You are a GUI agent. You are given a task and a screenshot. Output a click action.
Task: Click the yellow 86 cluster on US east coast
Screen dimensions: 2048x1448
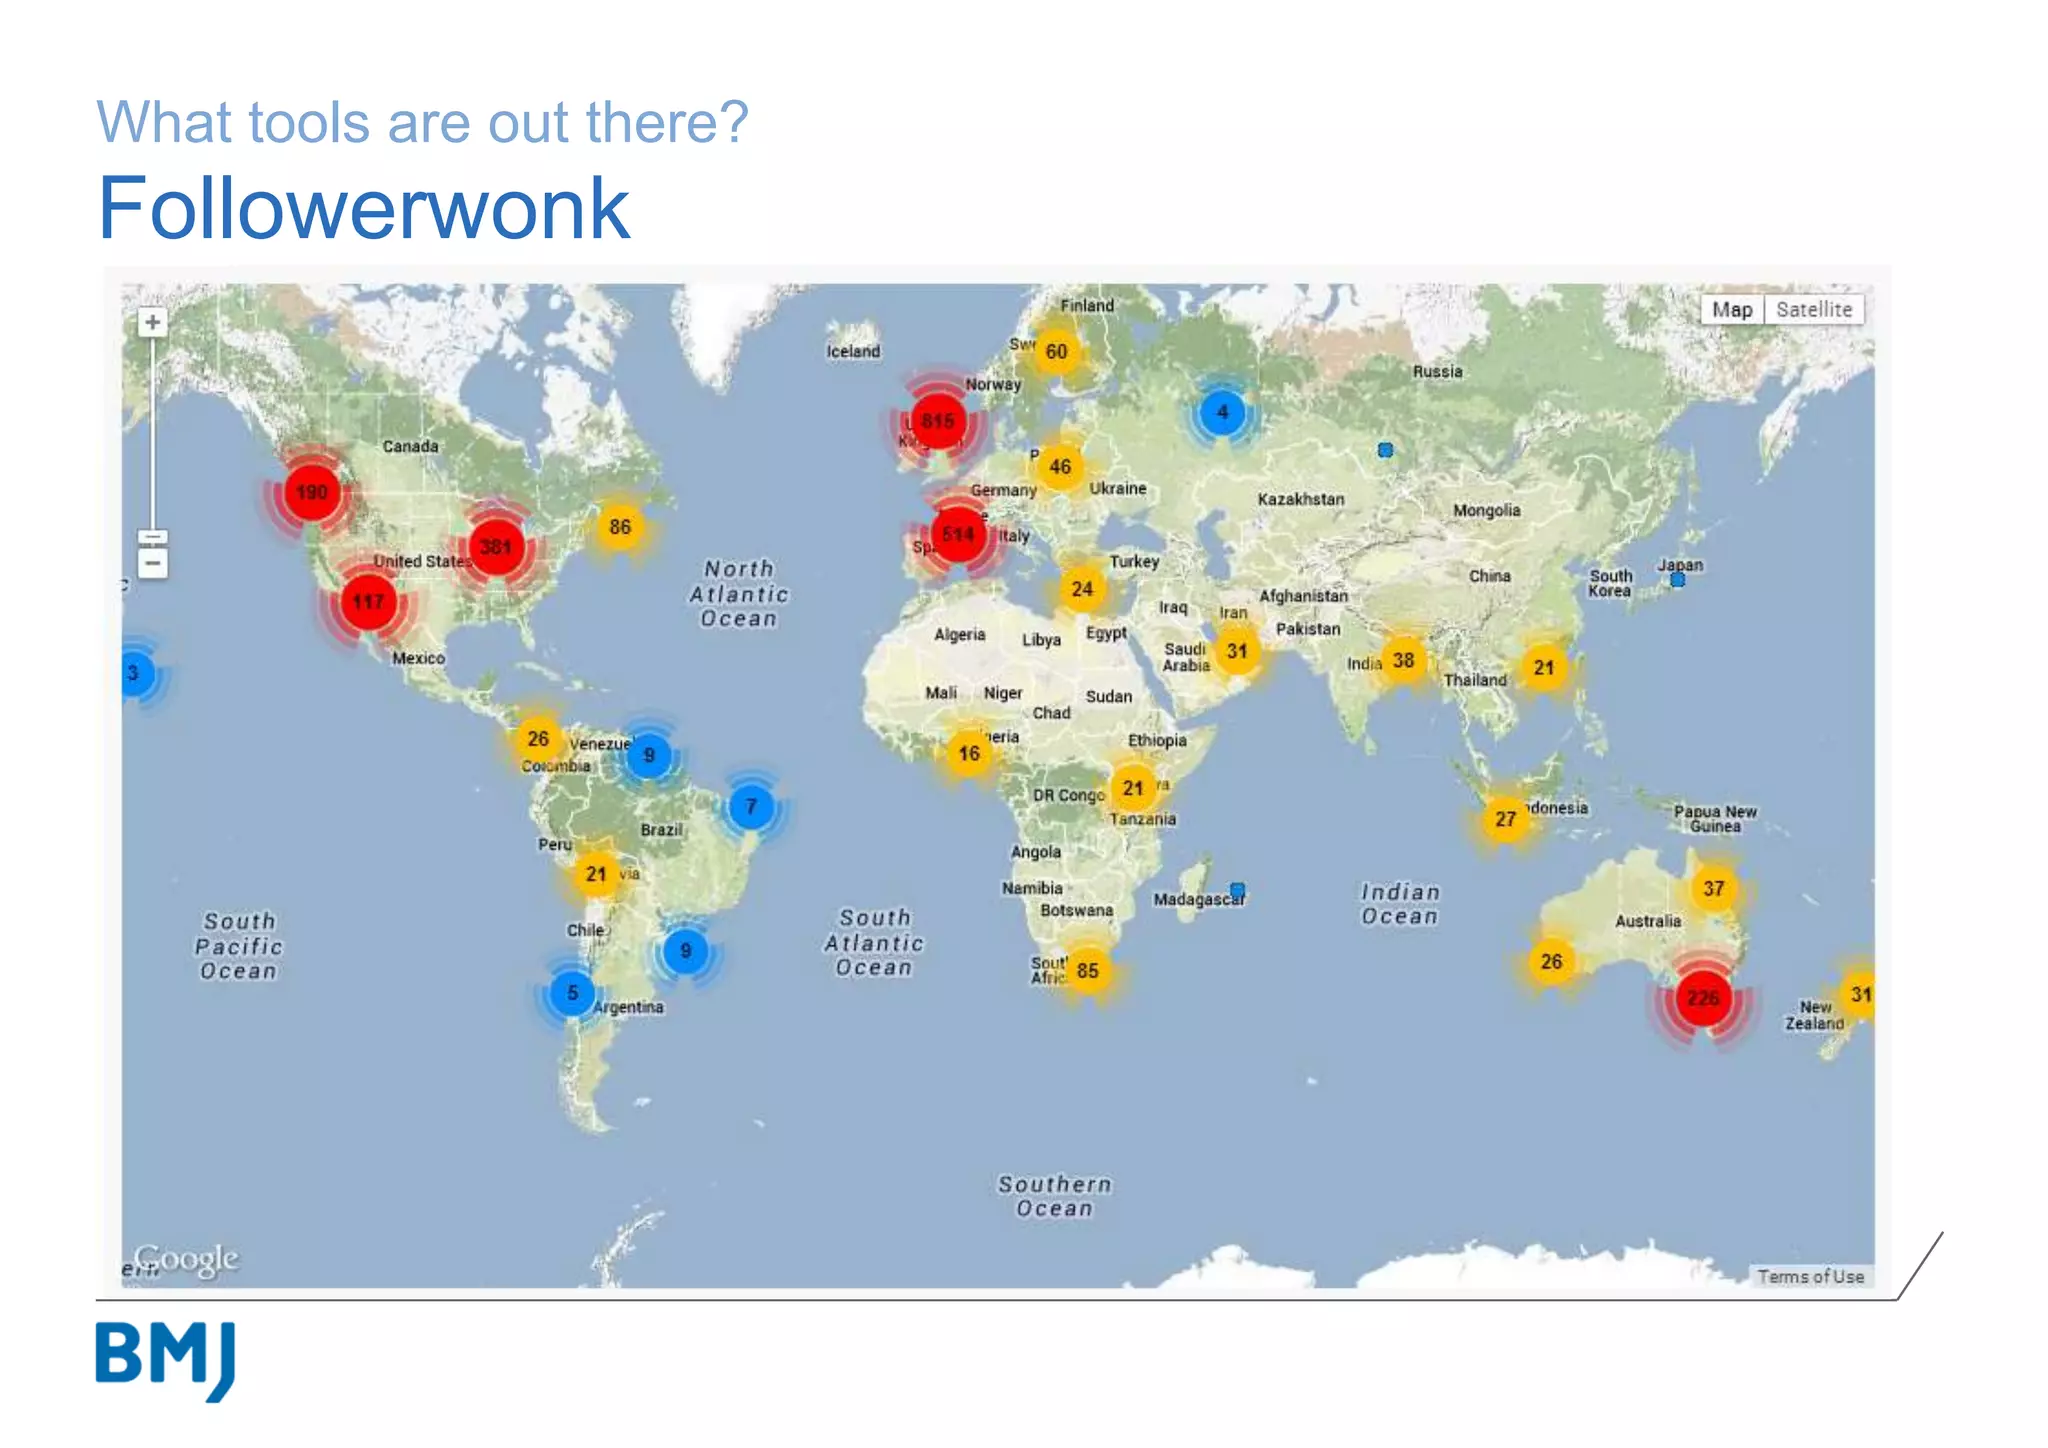click(x=620, y=527)
